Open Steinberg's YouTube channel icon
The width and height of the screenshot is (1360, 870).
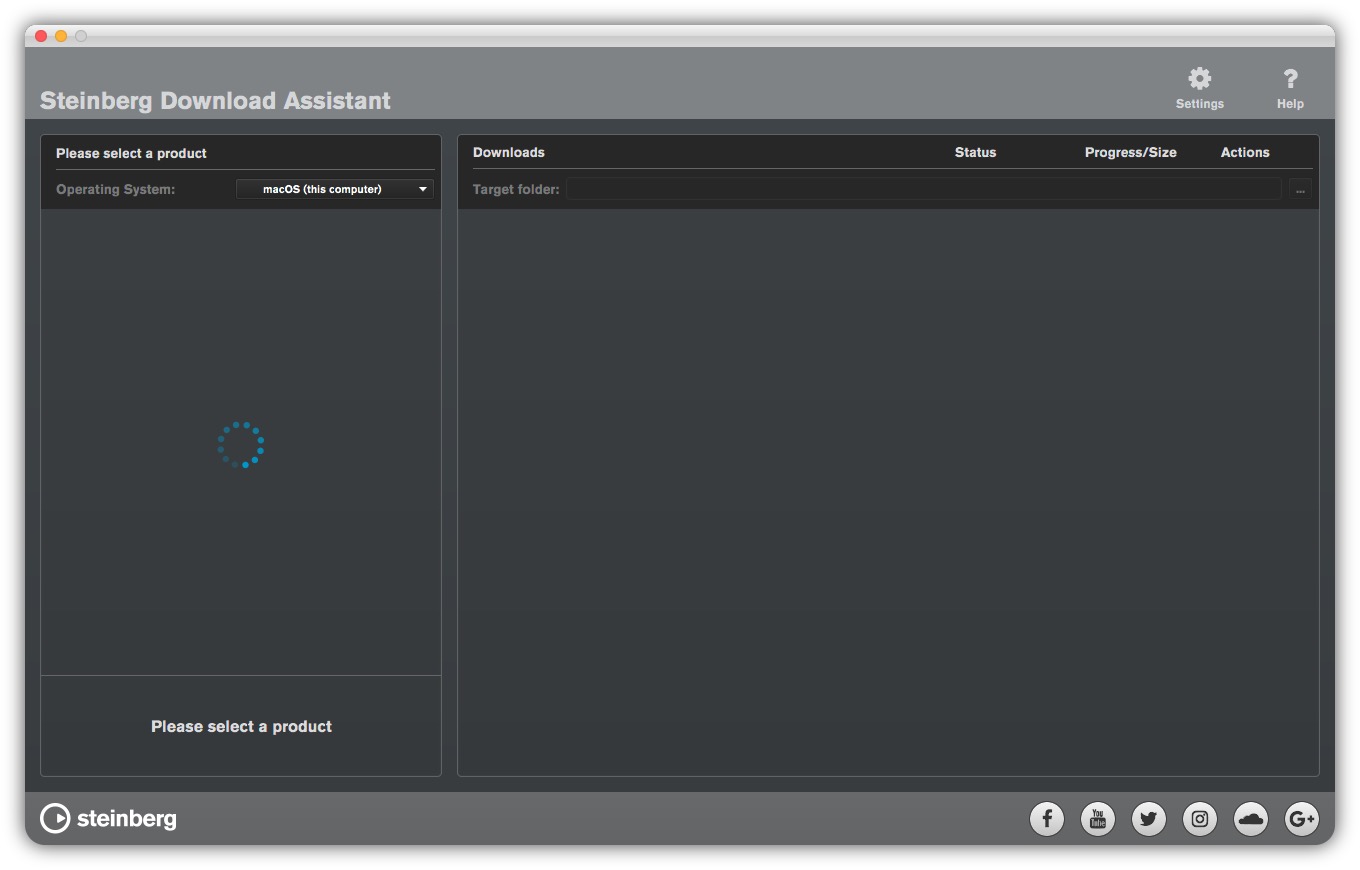click(1098, 820)
